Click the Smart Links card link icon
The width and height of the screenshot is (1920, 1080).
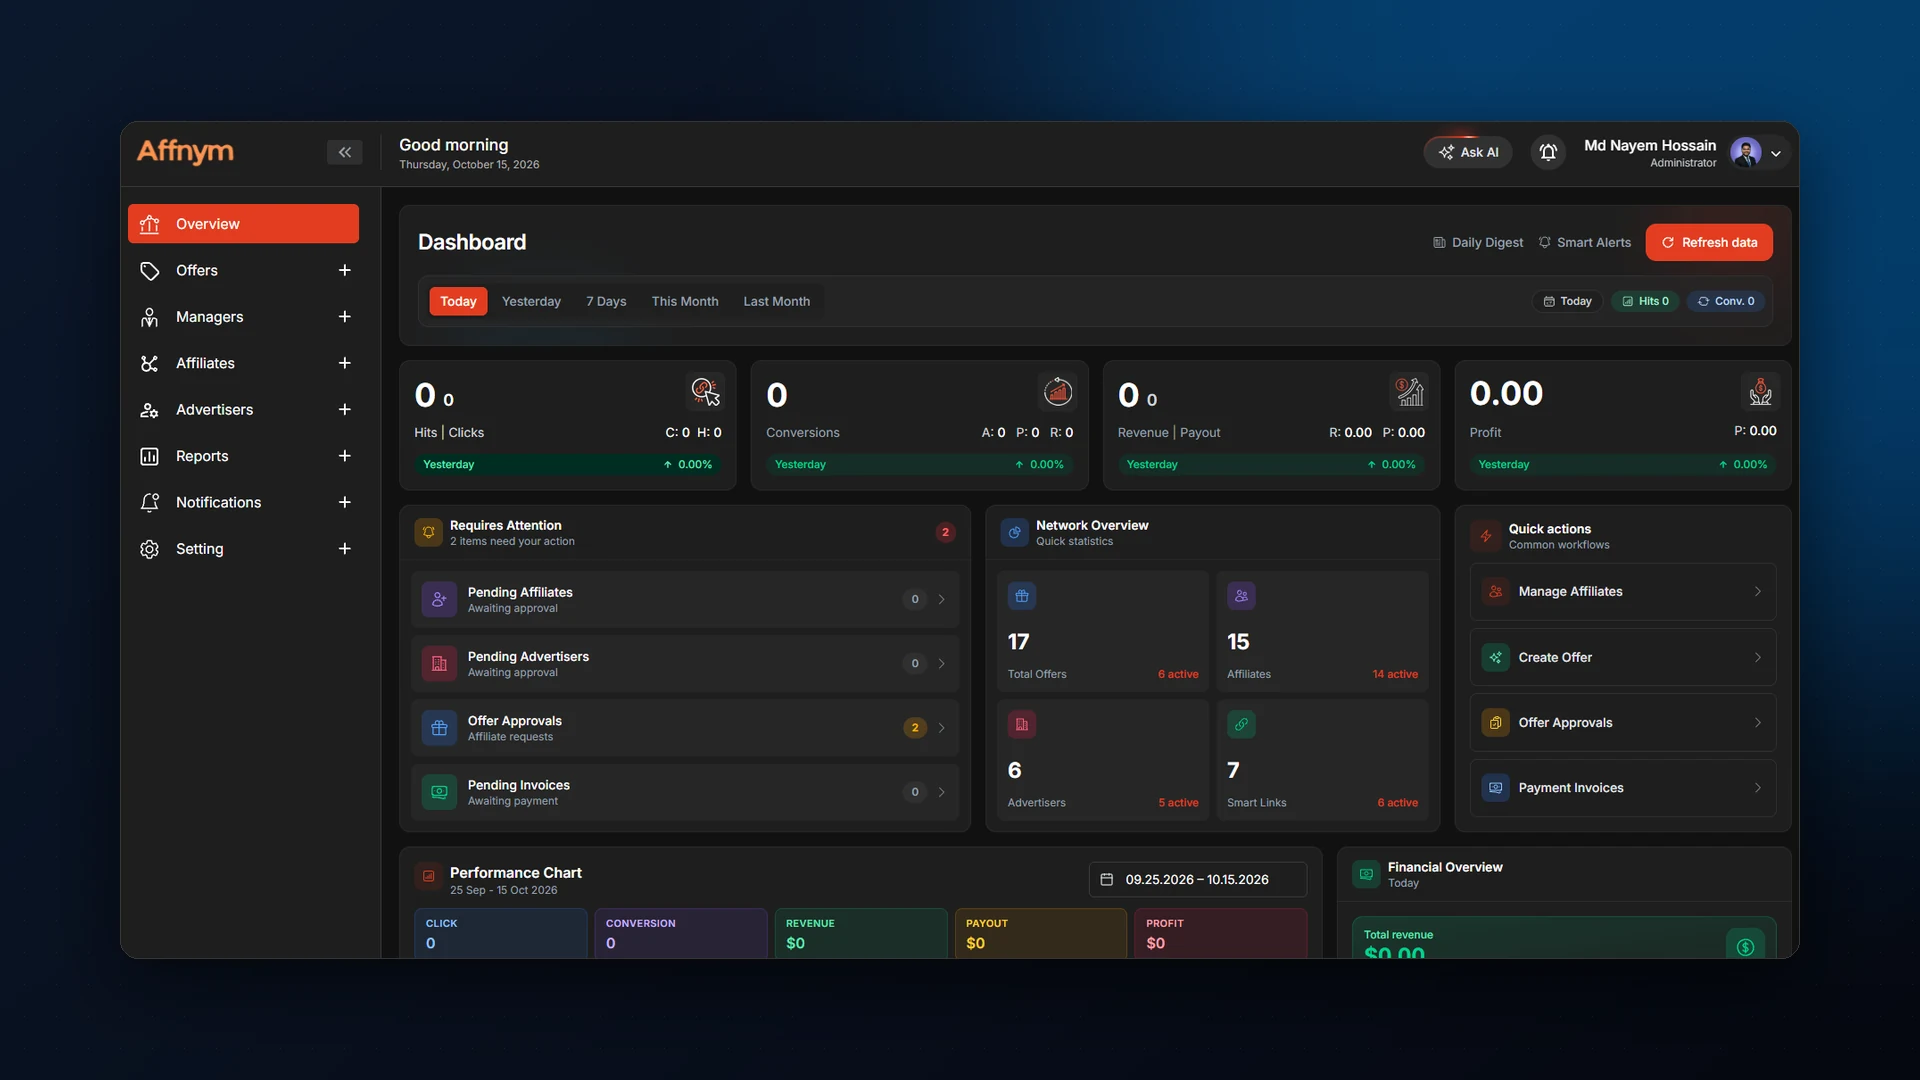pyautogui.click(x=1241, y=725)
